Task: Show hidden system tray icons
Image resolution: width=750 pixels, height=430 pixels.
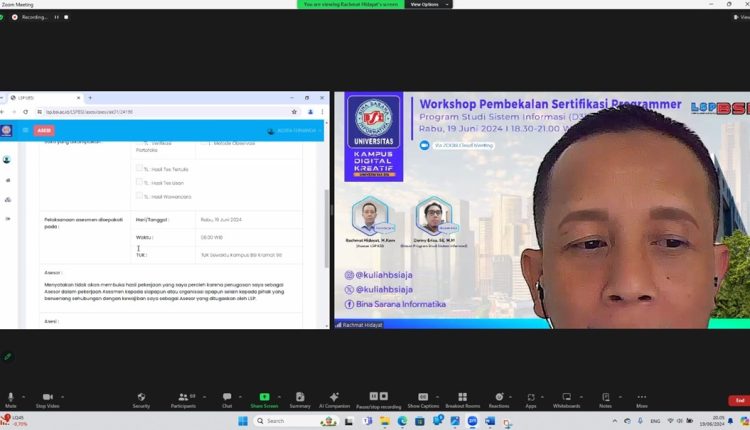Action: pyautogui.click(x=615, y=421)
